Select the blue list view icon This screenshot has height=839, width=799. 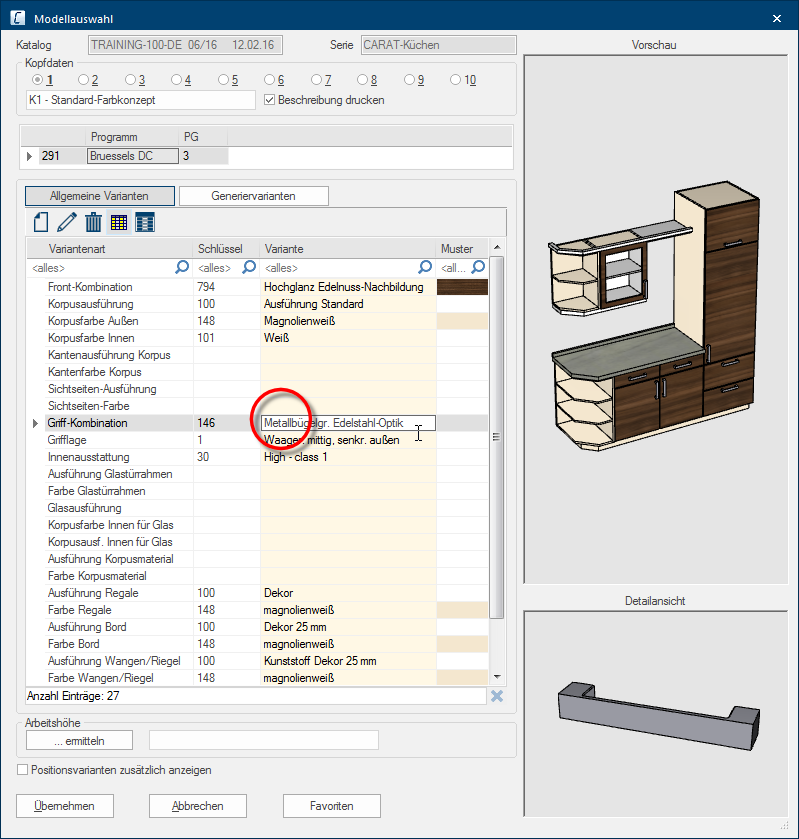pos(145,222)
